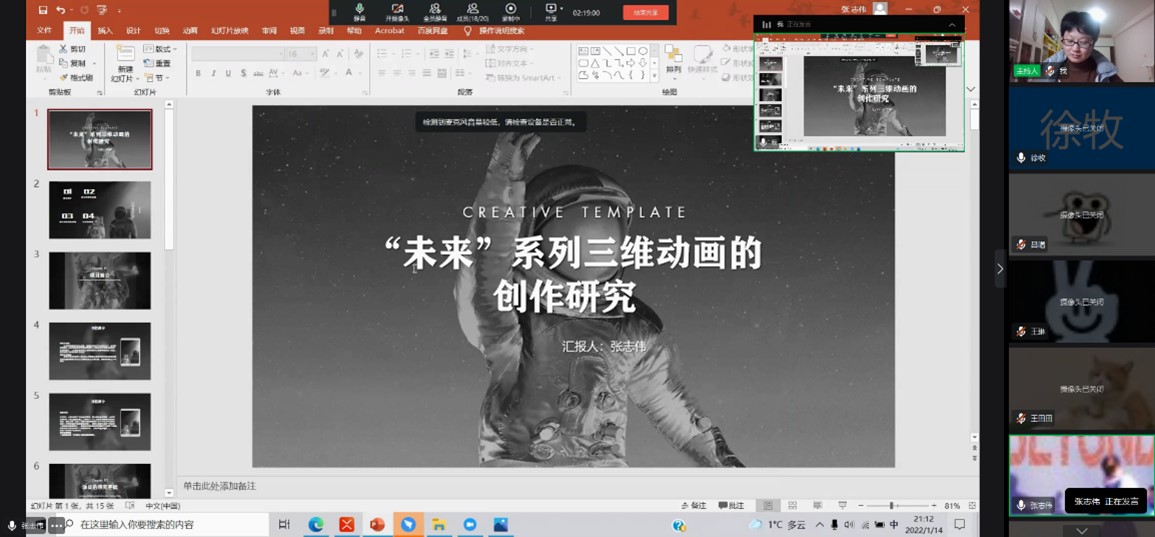Turn on camera in meeting toolbar
The height and width of the screenshot is (537, 1155).
pyautogui.click(x=397, y=11)
